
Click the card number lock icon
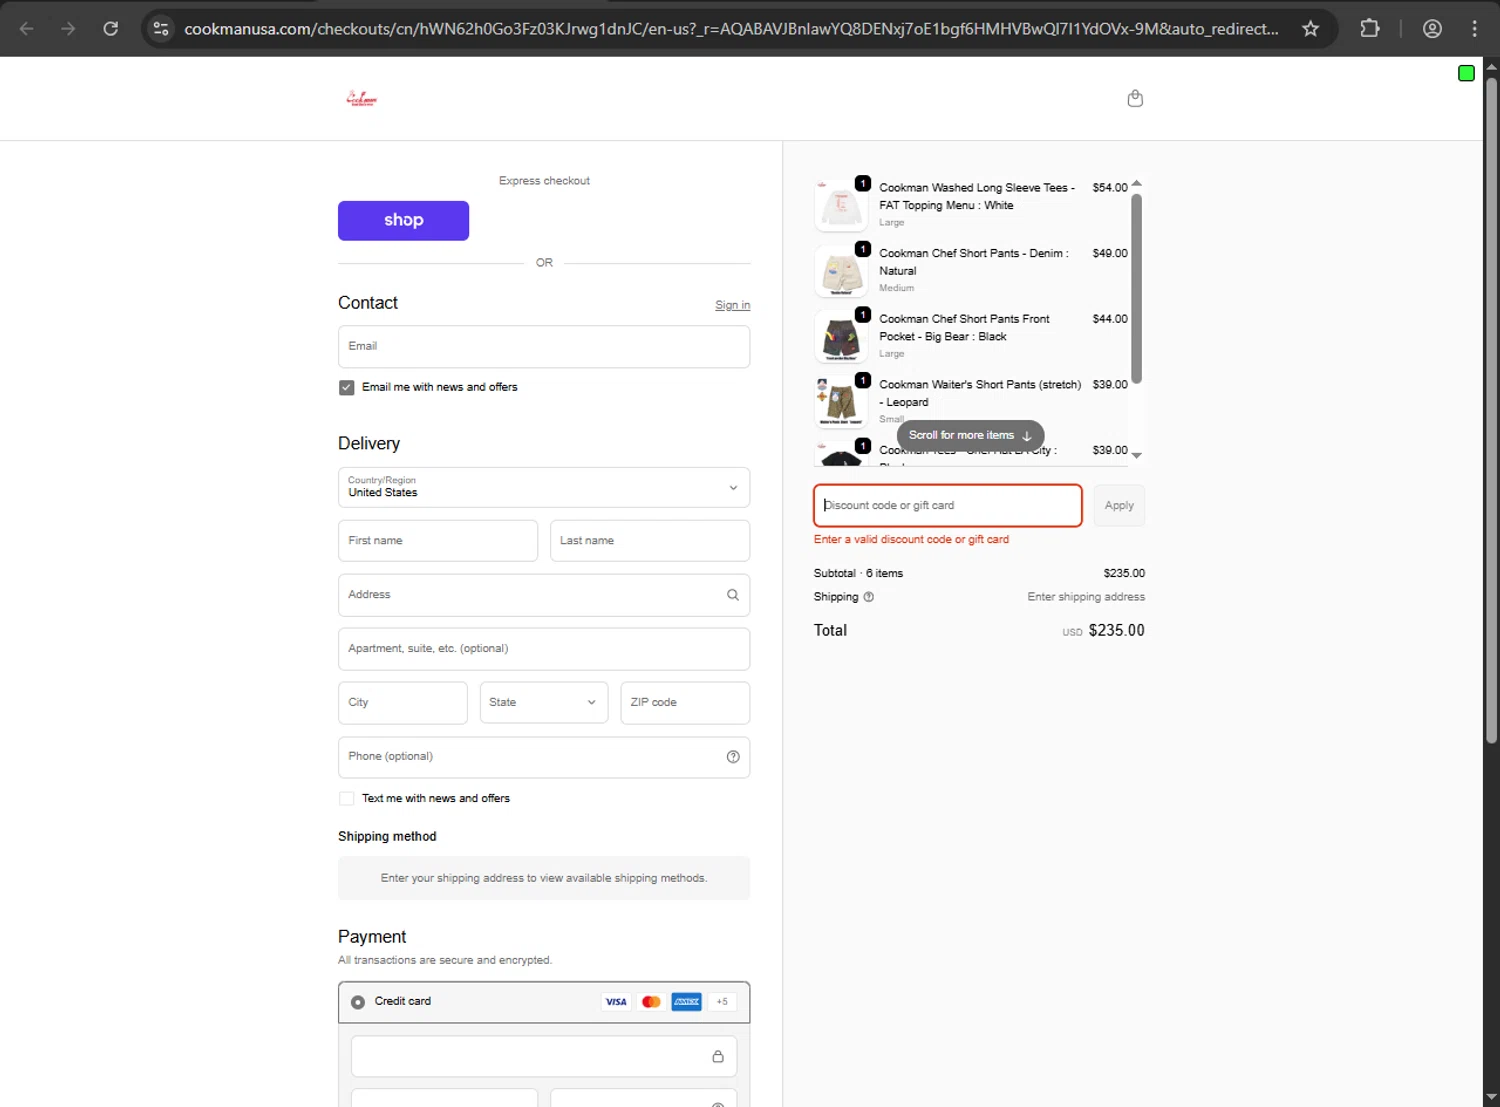point(718,1056)
